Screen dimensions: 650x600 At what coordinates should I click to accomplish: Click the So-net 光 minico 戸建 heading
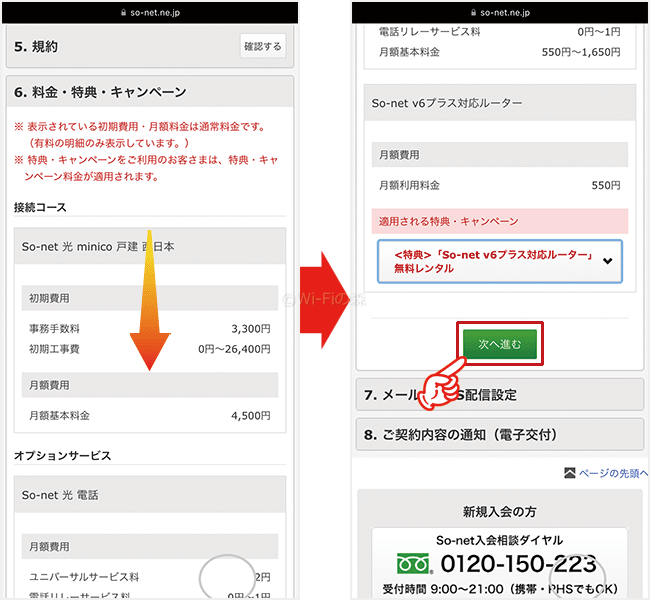pyautogui.click(x=150, y=246)
